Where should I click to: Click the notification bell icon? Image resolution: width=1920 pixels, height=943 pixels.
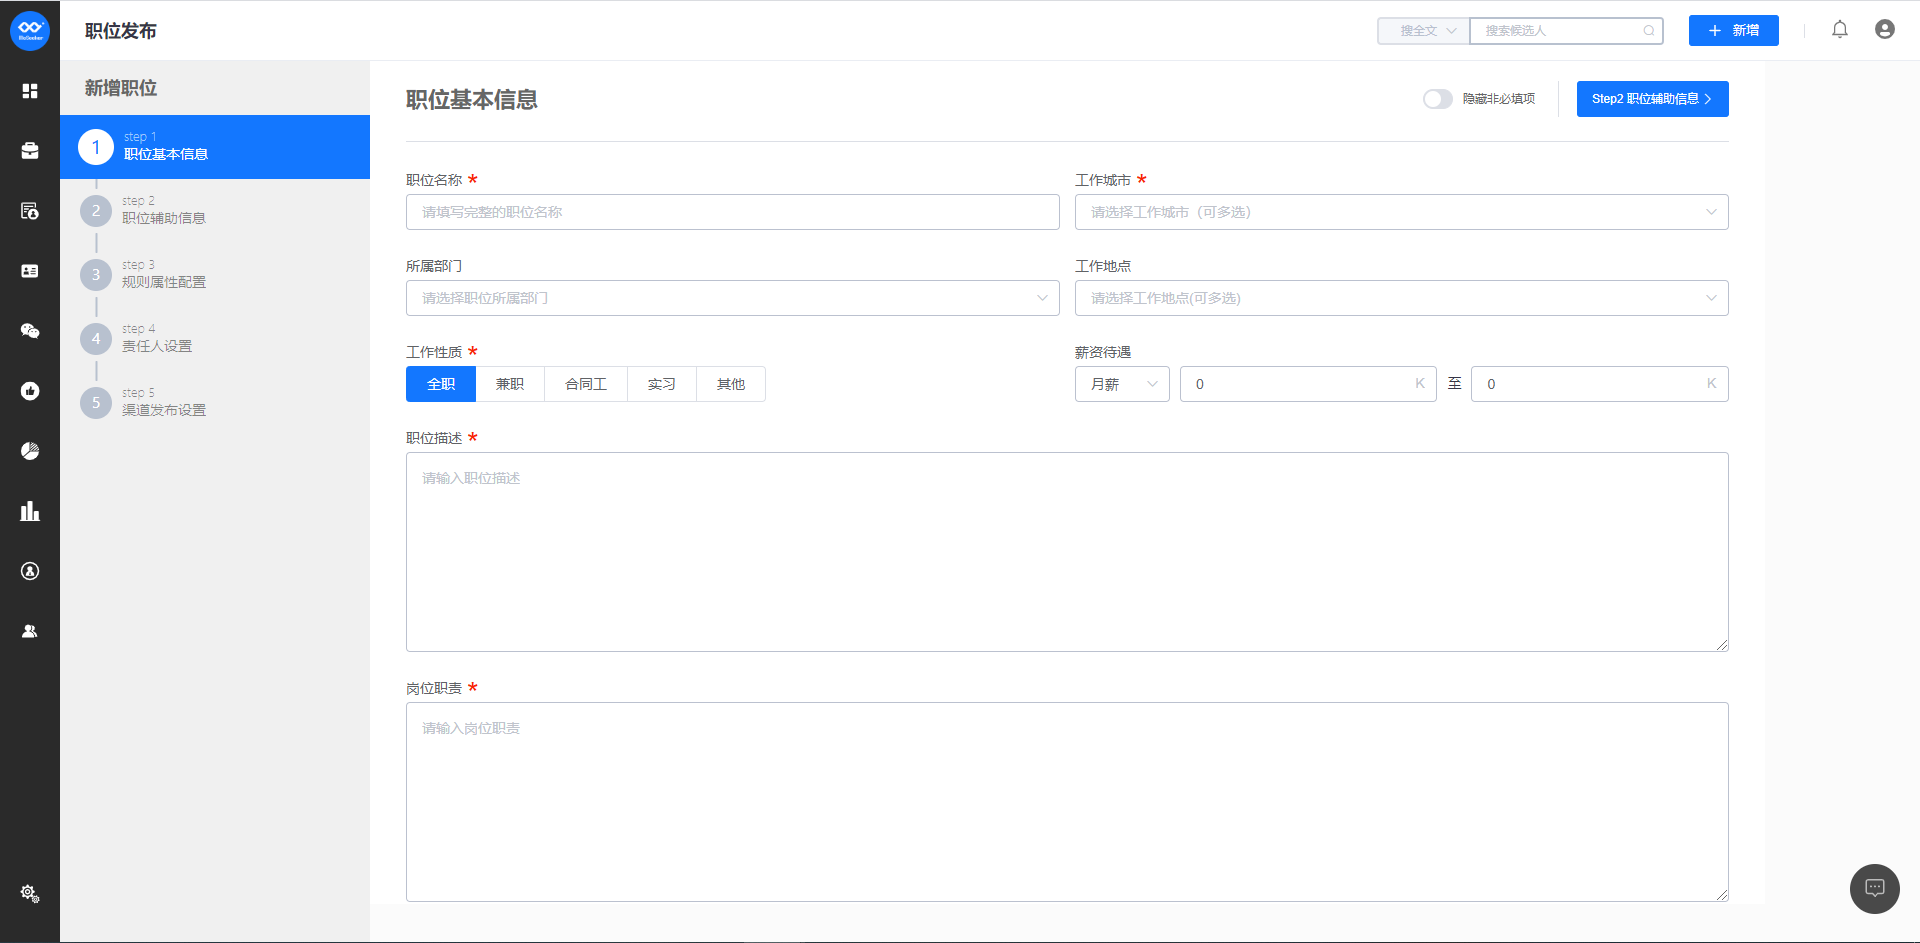pos(1840,30)
